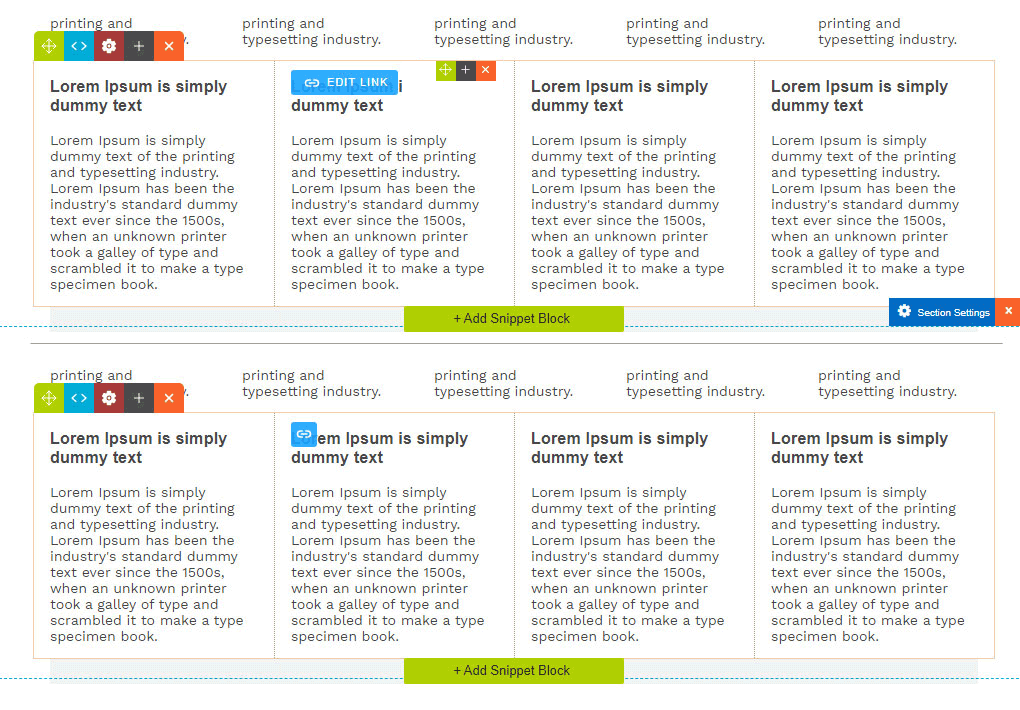Click the plus icon in second snippet toolbar

click(x=139, y=398)
